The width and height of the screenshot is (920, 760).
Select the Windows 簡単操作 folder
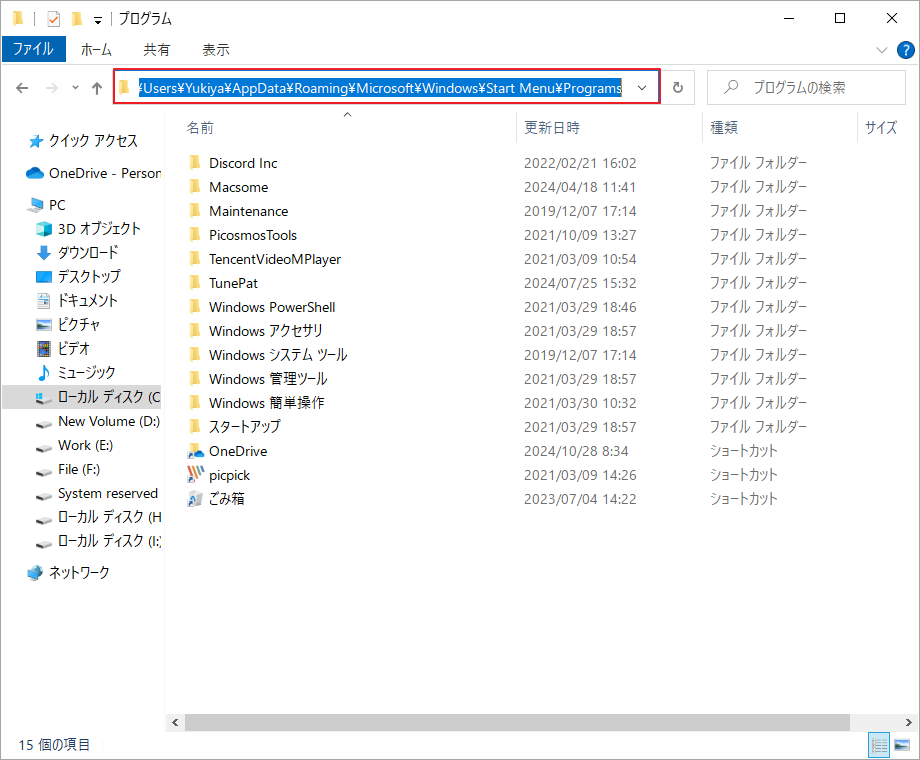(266, 403)
